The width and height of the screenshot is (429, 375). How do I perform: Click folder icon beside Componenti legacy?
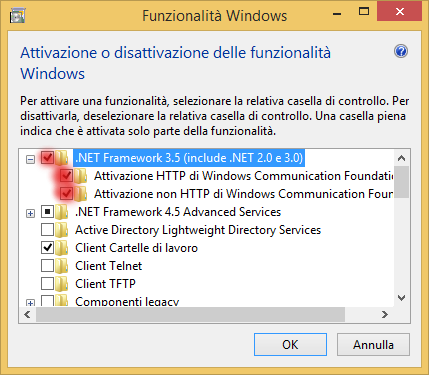click(x=61, y=301)
